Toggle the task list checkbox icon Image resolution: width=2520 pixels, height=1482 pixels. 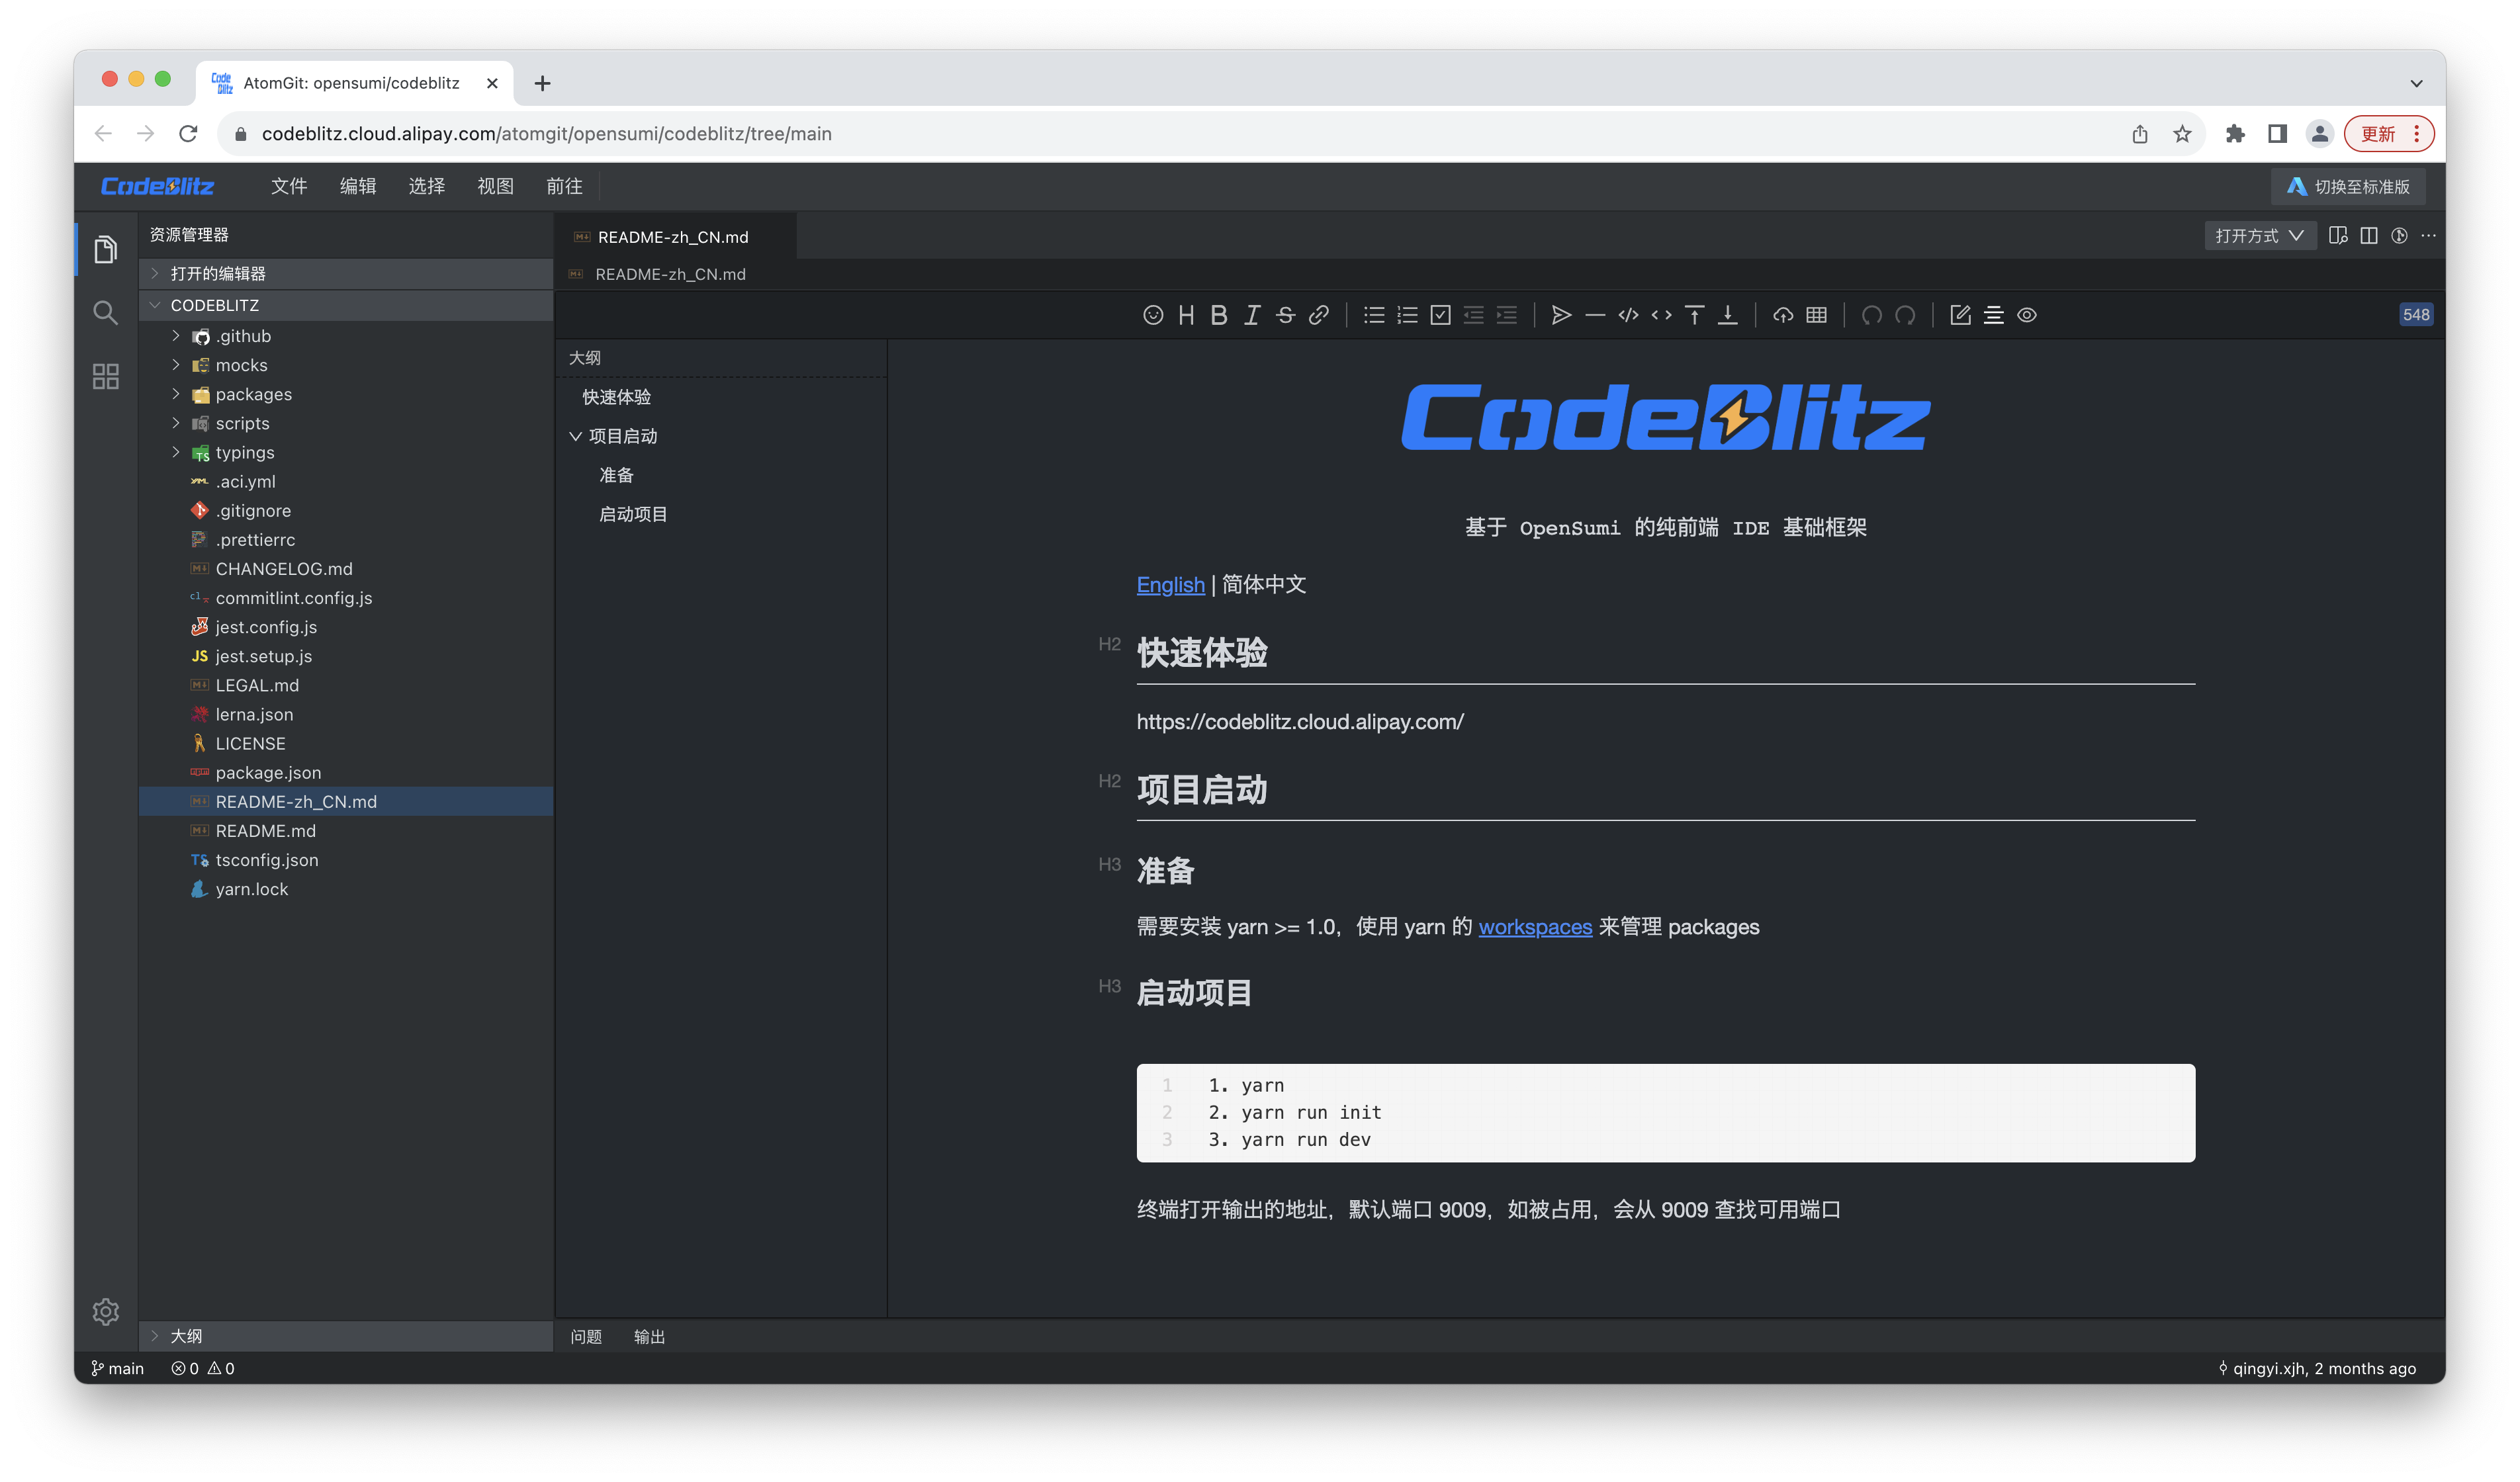pos(1440,315)
